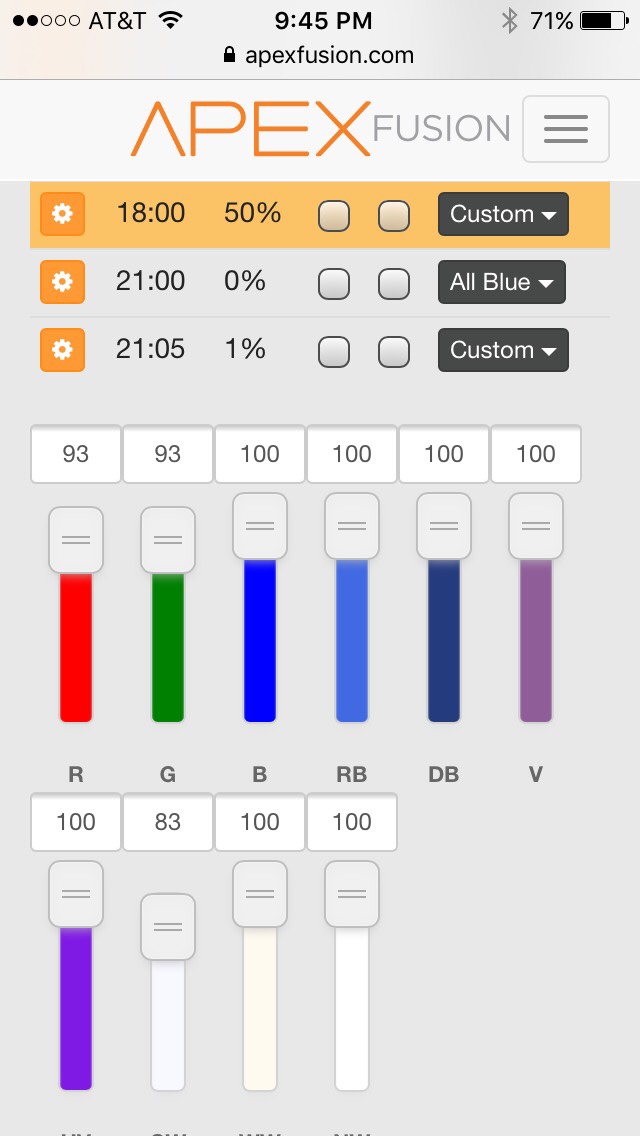The width and height of the screenshot is (640, 1136).
Task: Click the gear icon for 21:05 row
Action: click(62, 350)
